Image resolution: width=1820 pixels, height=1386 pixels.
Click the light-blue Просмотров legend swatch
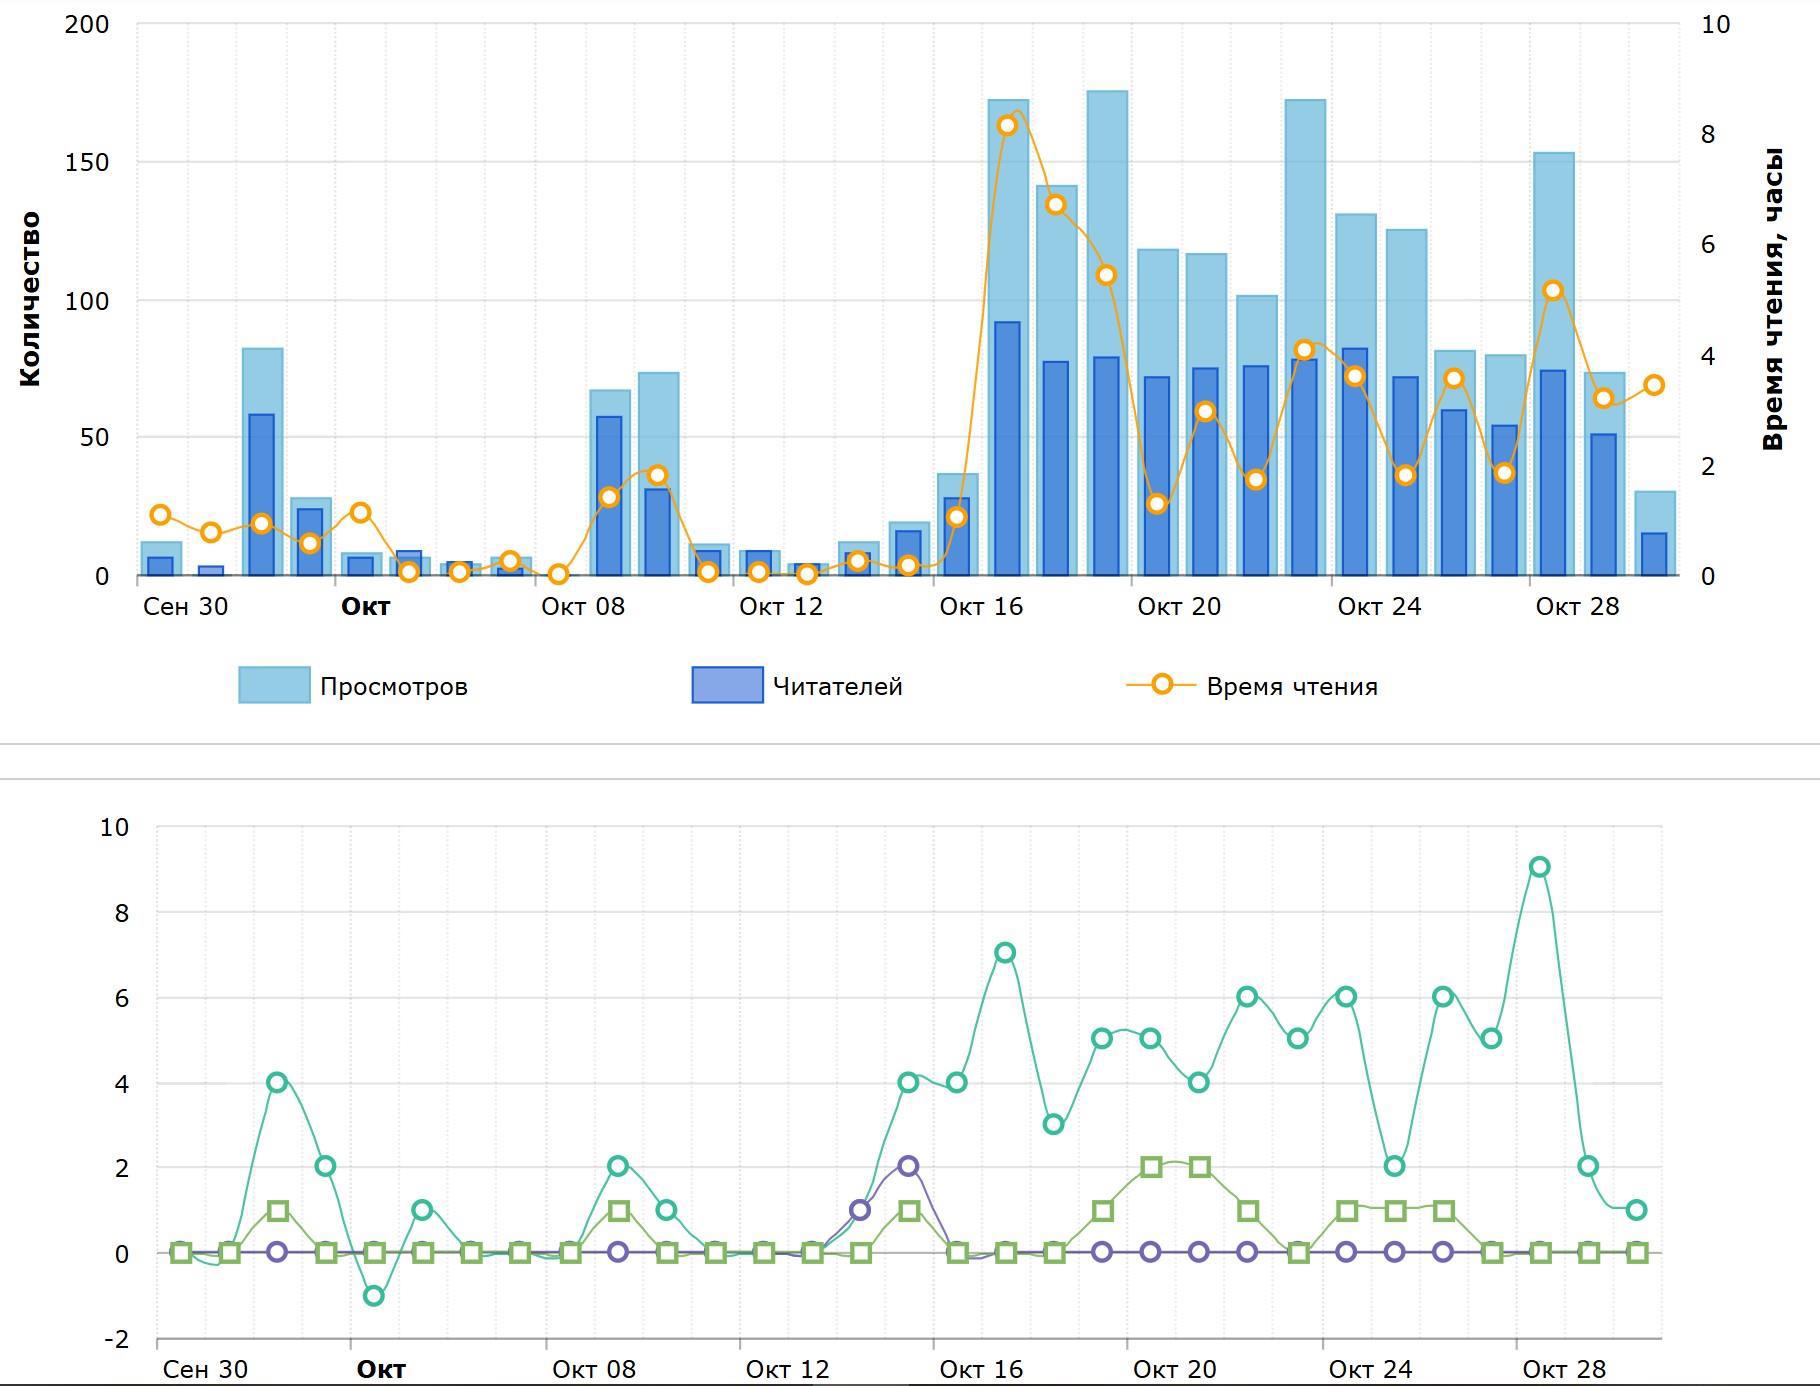[x=274, y=686]
